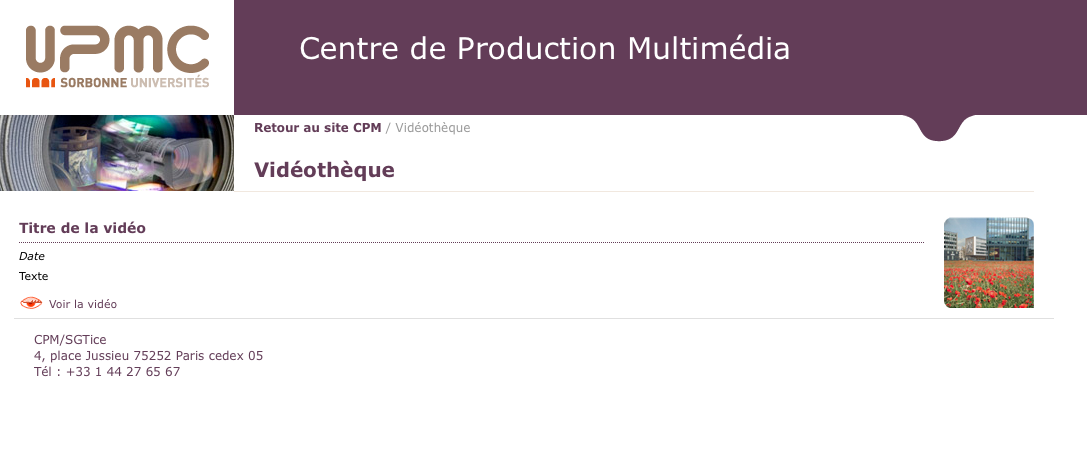The width and height of the screenshot is (1087, 460).
Task: Click the dotted line under video title
Action: pos(471,242)
